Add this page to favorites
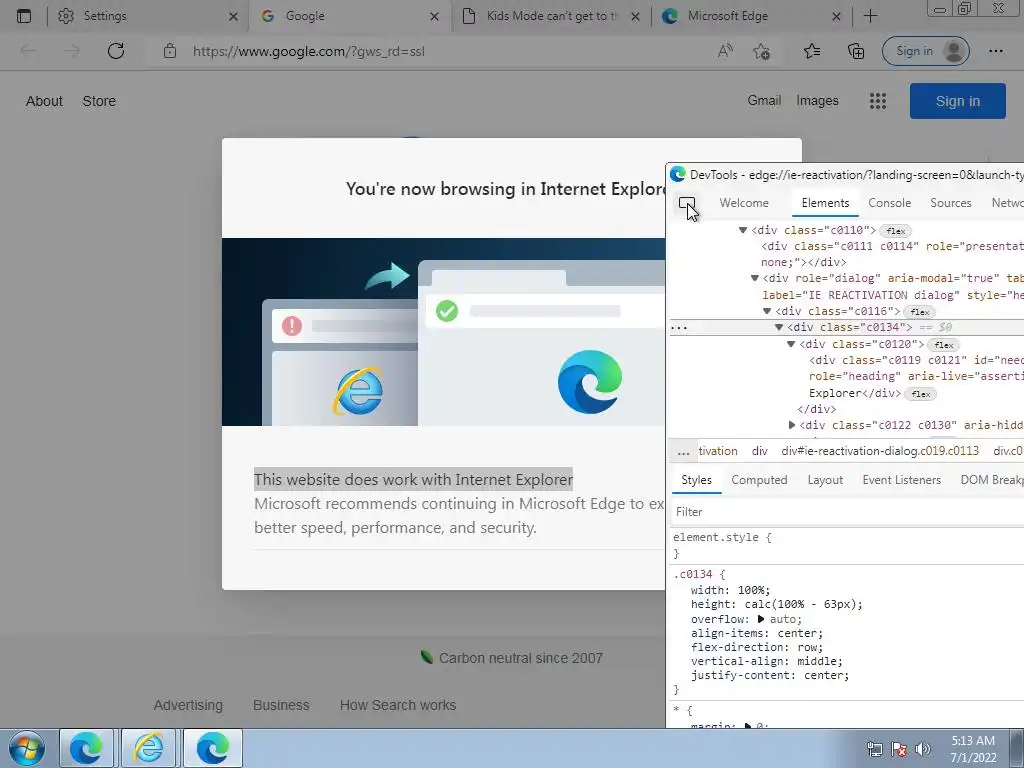 coord(761,51)
